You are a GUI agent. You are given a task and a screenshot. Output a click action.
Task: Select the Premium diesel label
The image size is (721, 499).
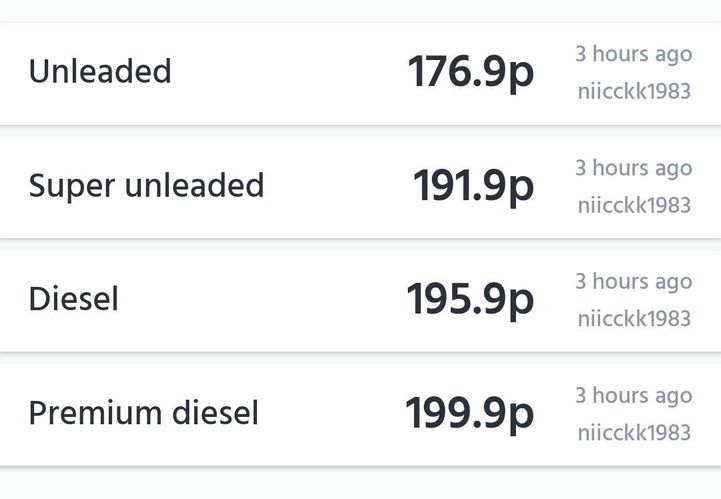tap(143, 413)
